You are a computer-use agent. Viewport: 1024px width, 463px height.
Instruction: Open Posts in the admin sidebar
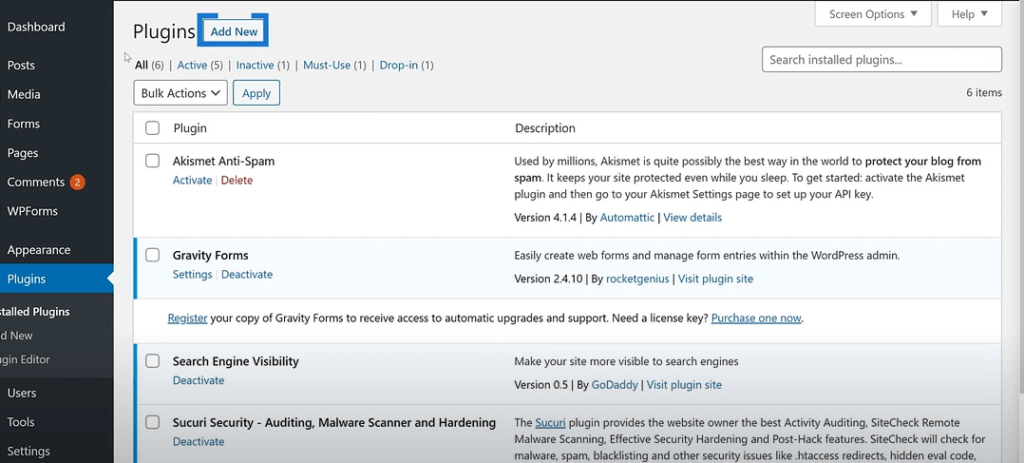[x=21, y=65]
